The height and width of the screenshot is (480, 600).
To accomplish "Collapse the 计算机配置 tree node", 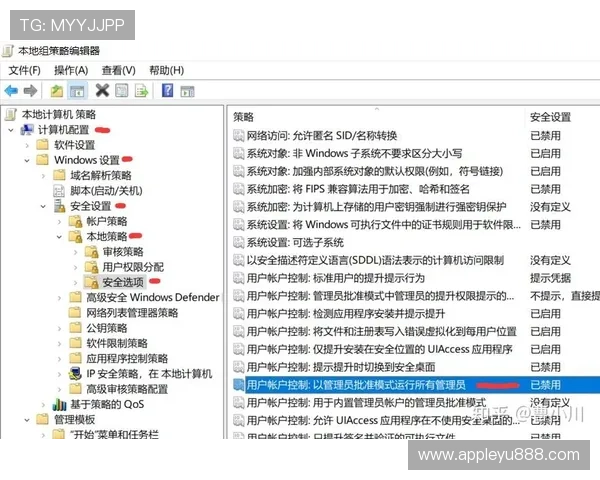I will point(11,130).
